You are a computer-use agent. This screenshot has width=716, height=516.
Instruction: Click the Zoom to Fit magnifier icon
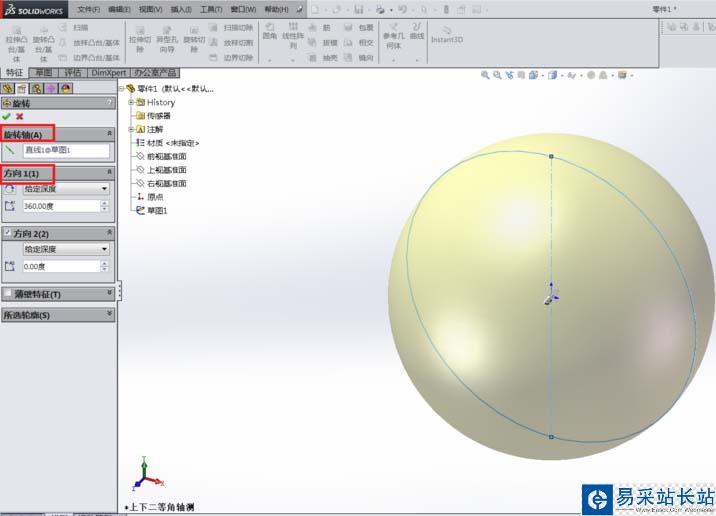click(485, 75)
